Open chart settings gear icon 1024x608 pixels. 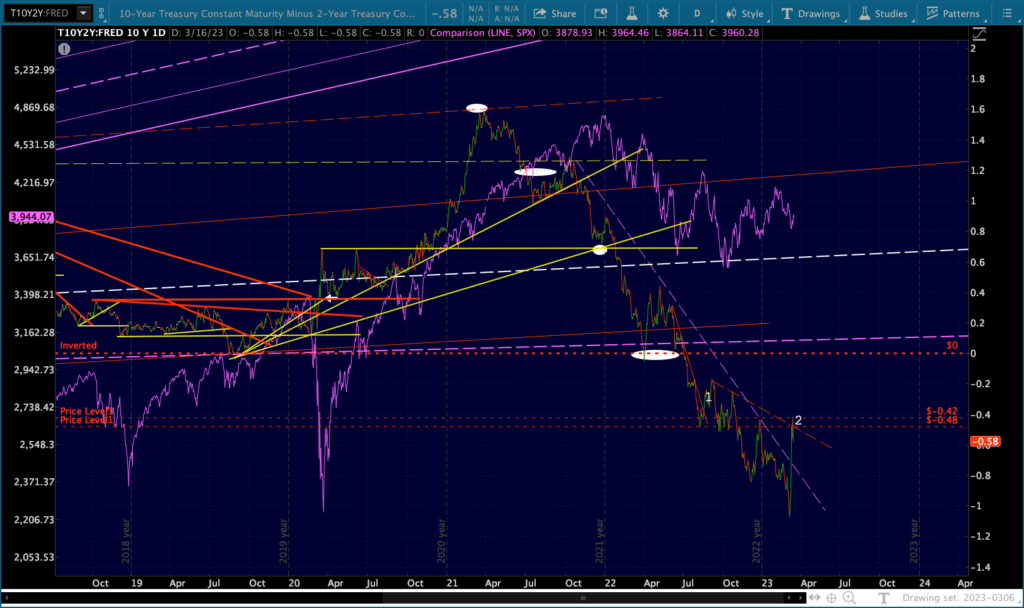tap(663, 13)
